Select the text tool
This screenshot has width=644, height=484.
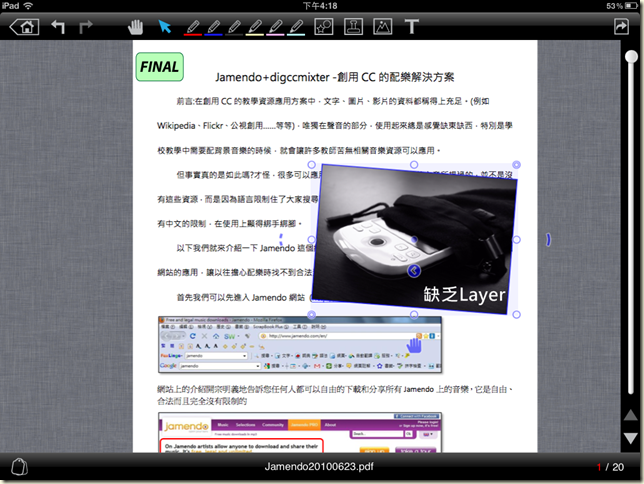[x=412, y=27]
